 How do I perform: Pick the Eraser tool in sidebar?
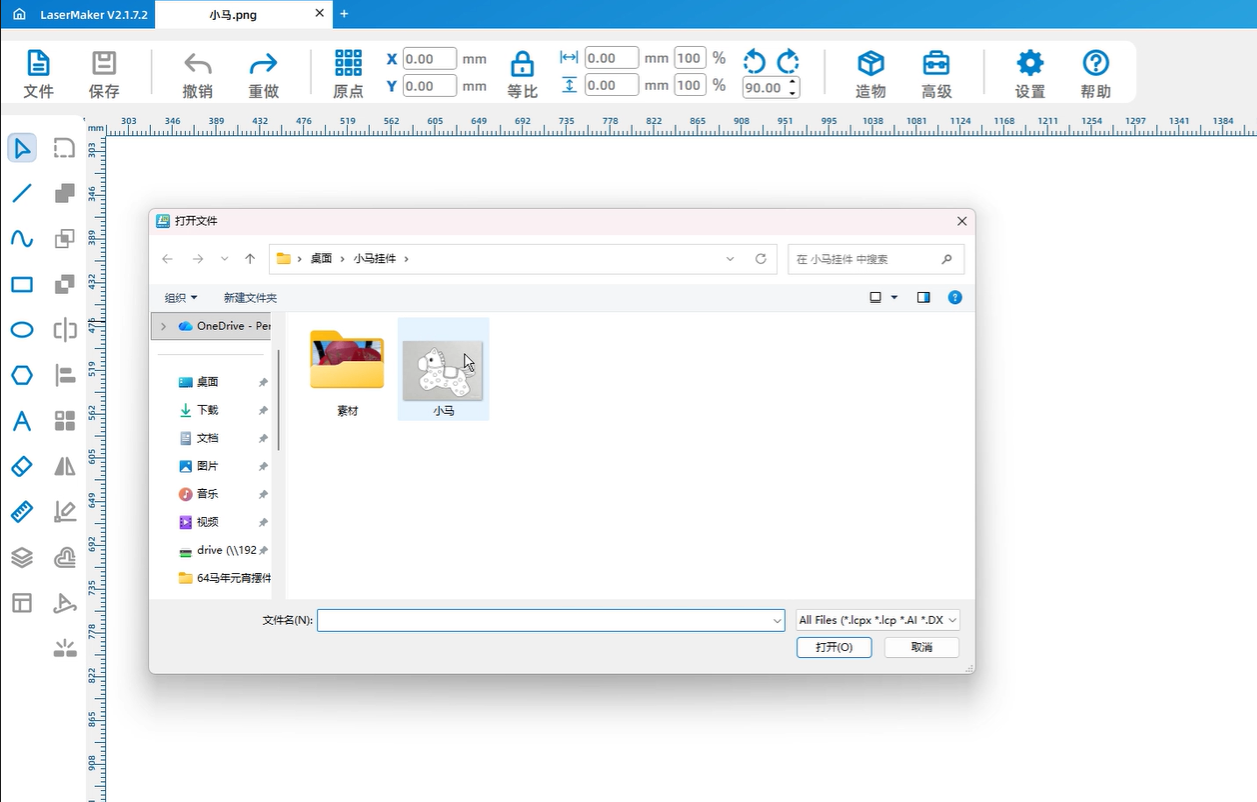pyautogui.click(x=22, y=467)
